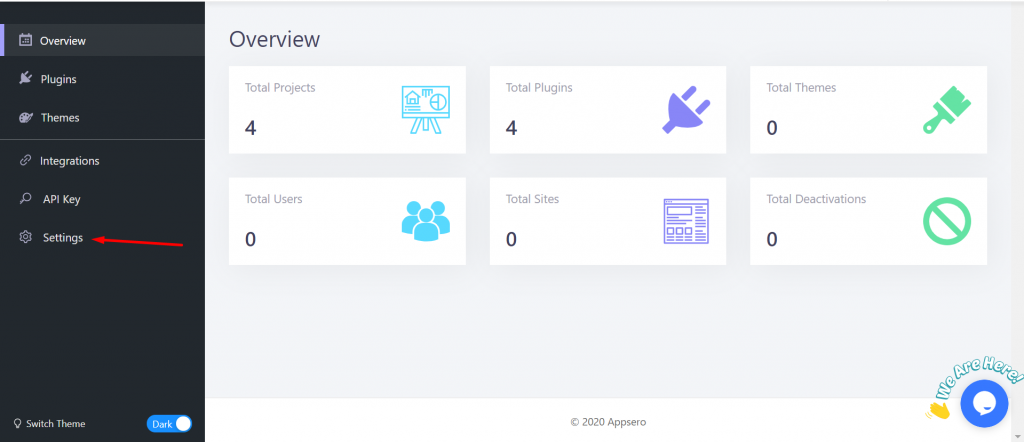Click the Total Deactivations count 0

(x=772, y=240)
